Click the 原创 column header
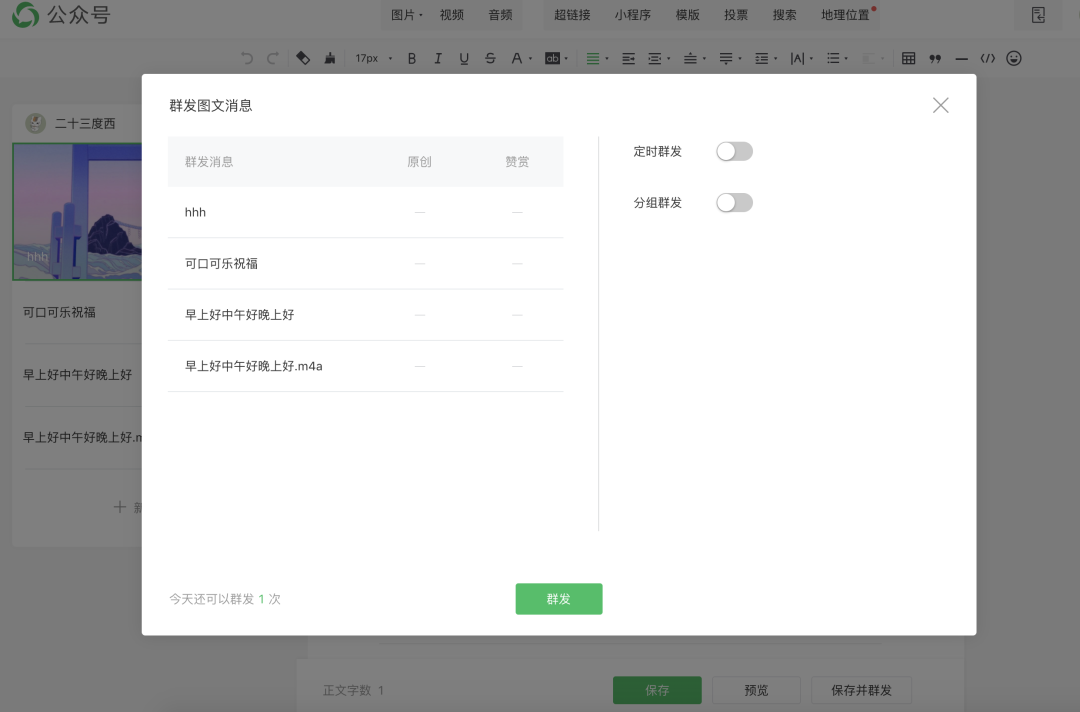The height and width of the screenshot is (712, 1080). 419,162
